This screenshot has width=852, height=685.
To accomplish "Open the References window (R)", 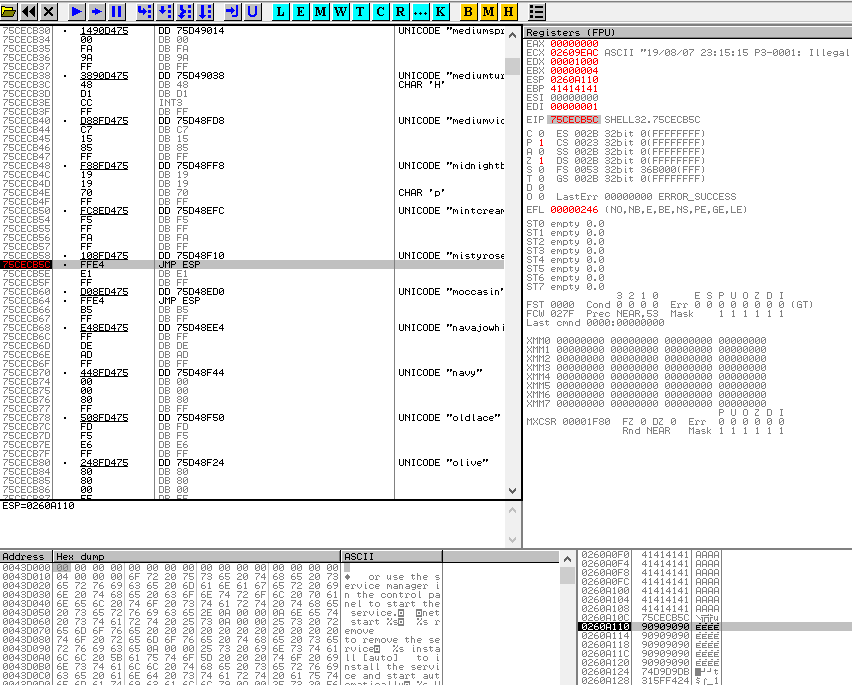I will click(400, 11).
